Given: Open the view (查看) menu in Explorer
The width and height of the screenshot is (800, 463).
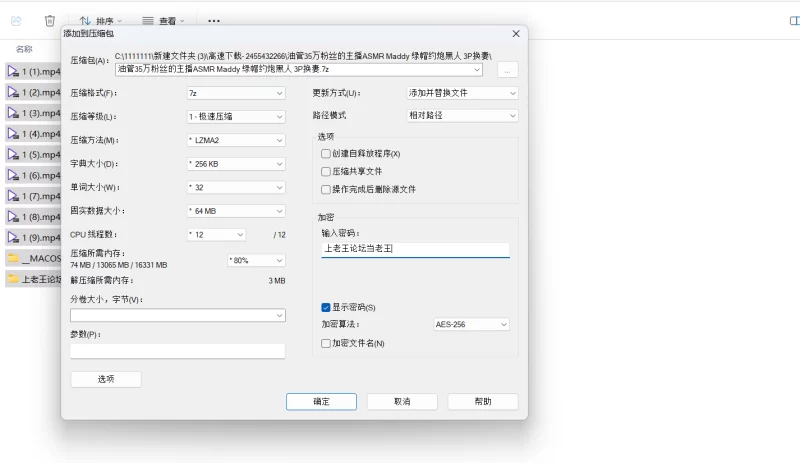Looking at the screenshot, I should coord(163,21).
